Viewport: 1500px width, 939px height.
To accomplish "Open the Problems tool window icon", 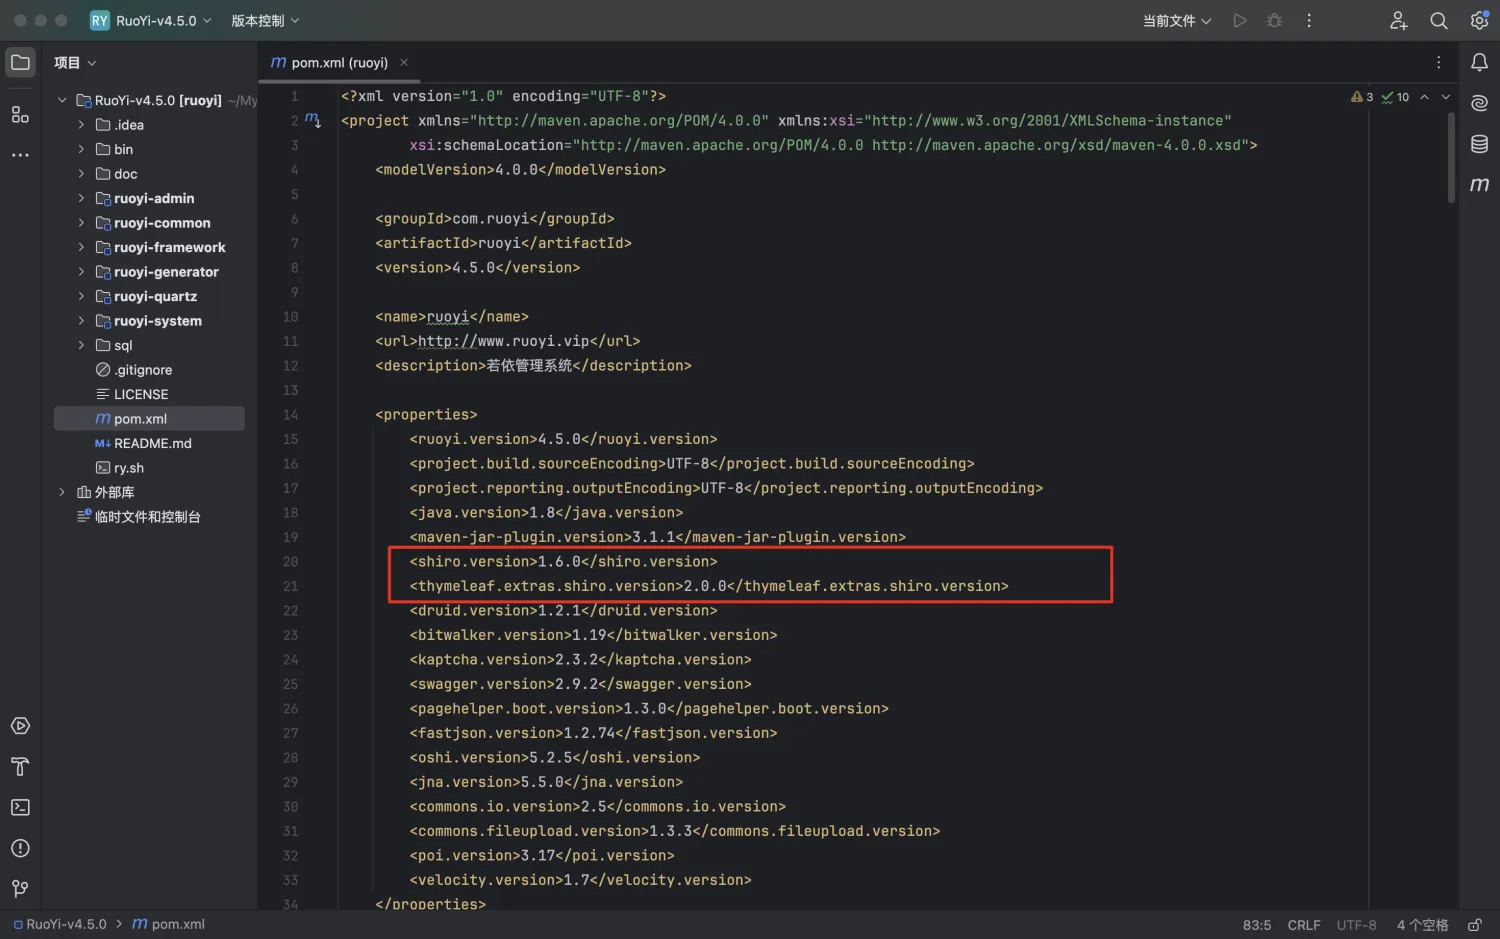I will tap(20, 848).
